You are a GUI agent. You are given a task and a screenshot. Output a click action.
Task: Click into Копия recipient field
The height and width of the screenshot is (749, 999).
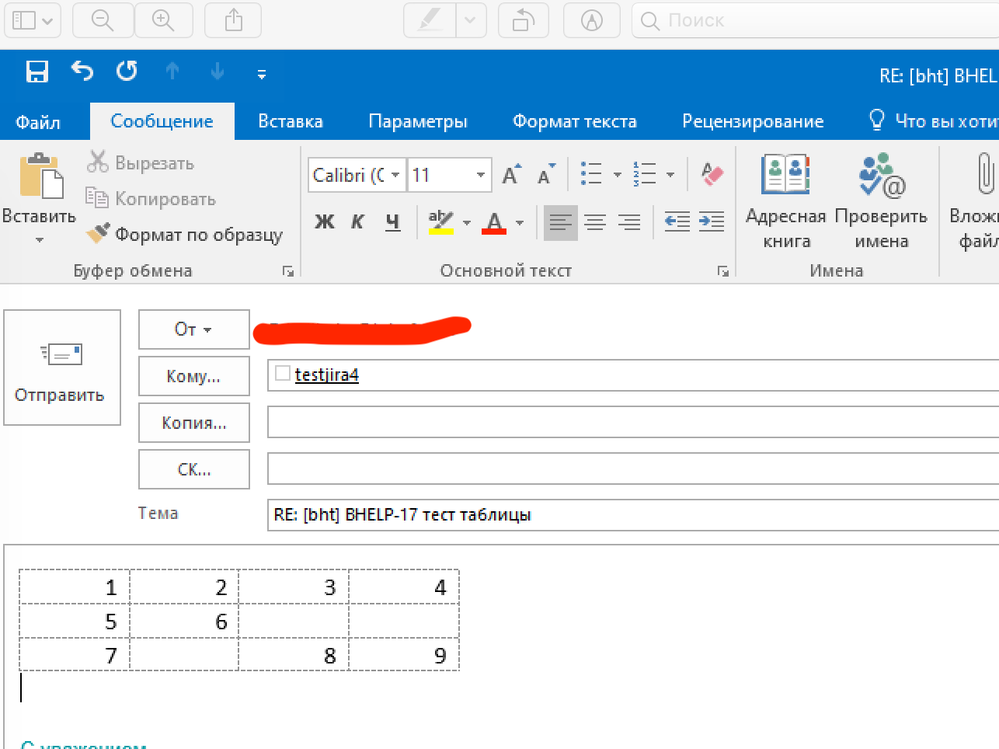[633, 422]
